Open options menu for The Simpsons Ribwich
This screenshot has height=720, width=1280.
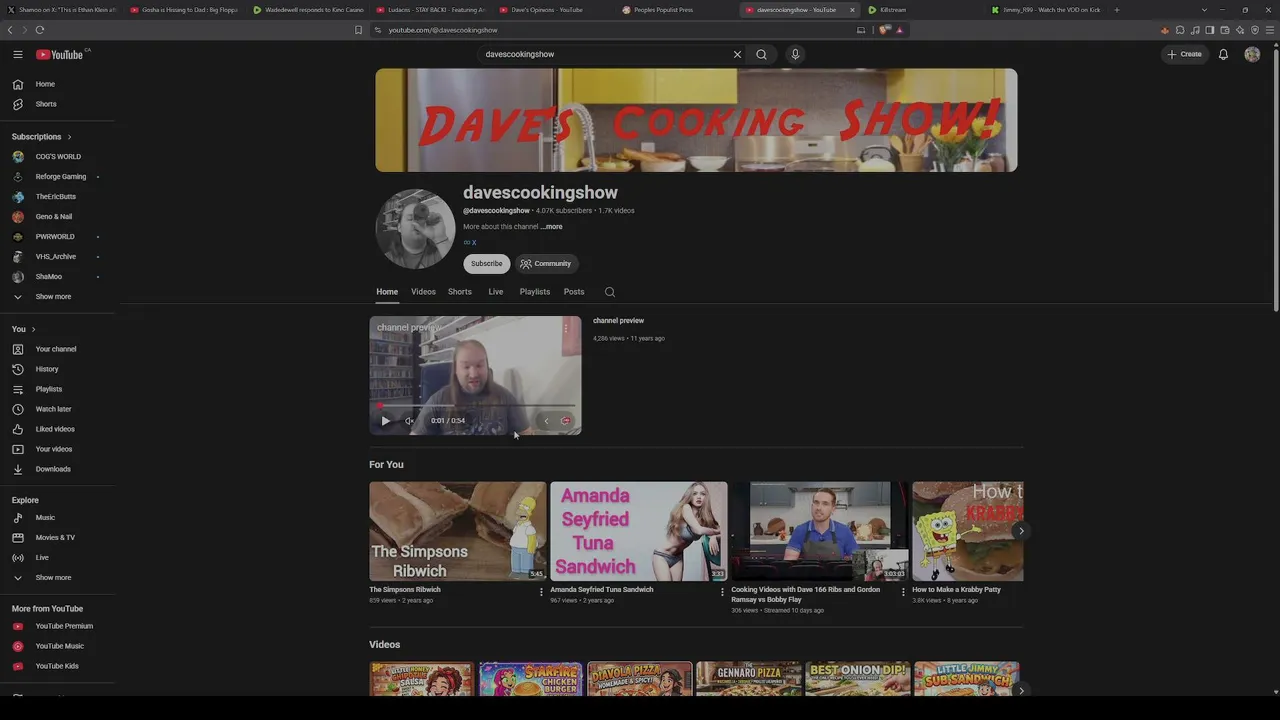[x=541, y=592]
